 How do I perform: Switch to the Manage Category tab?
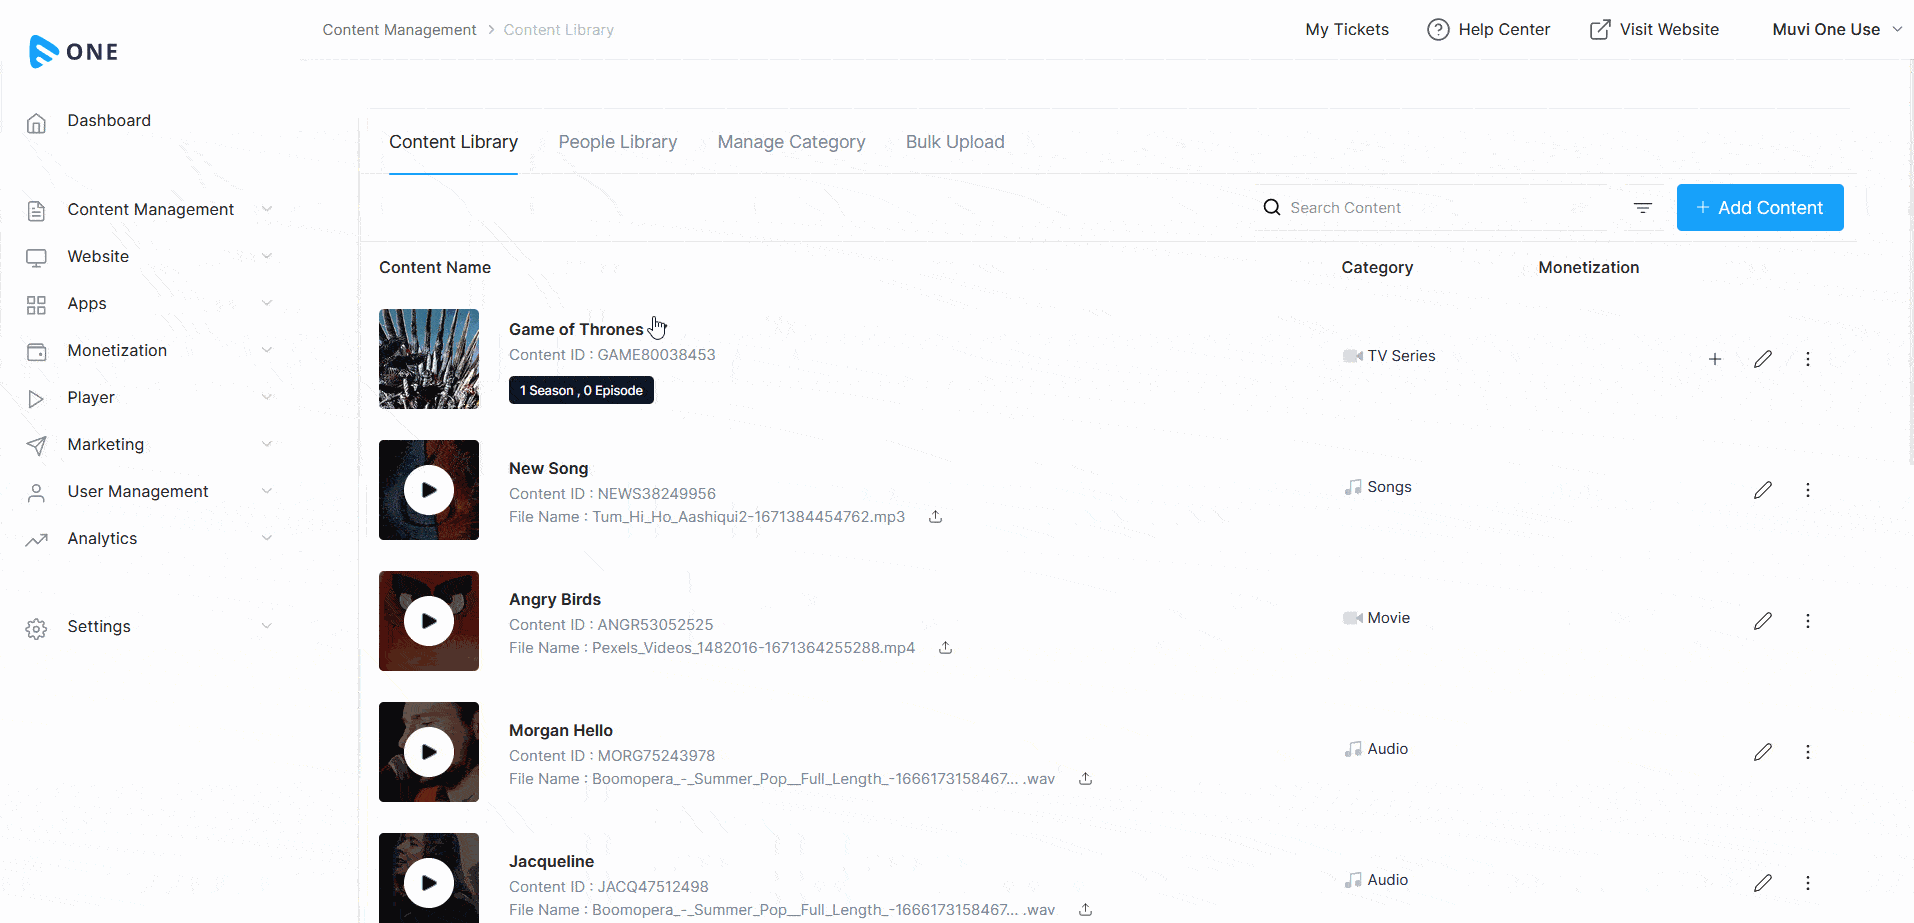click(x=791, y=142)
